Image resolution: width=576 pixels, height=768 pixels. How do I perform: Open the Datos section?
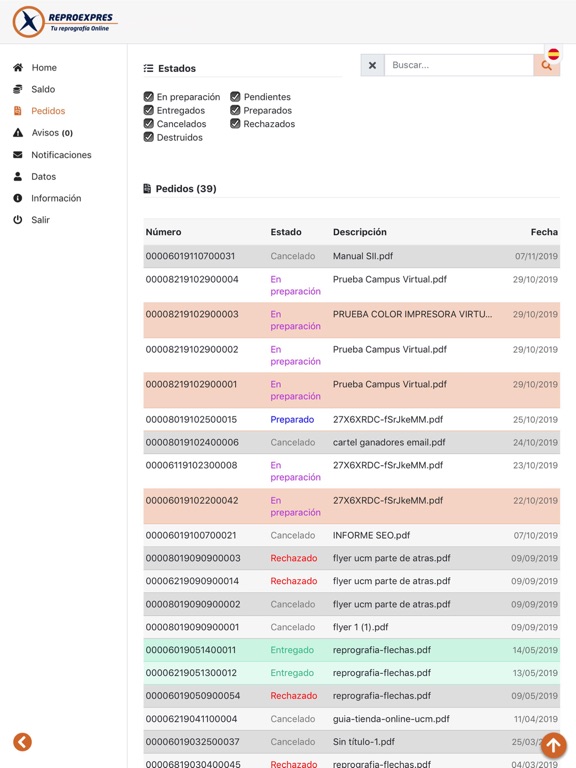[44, 176]
